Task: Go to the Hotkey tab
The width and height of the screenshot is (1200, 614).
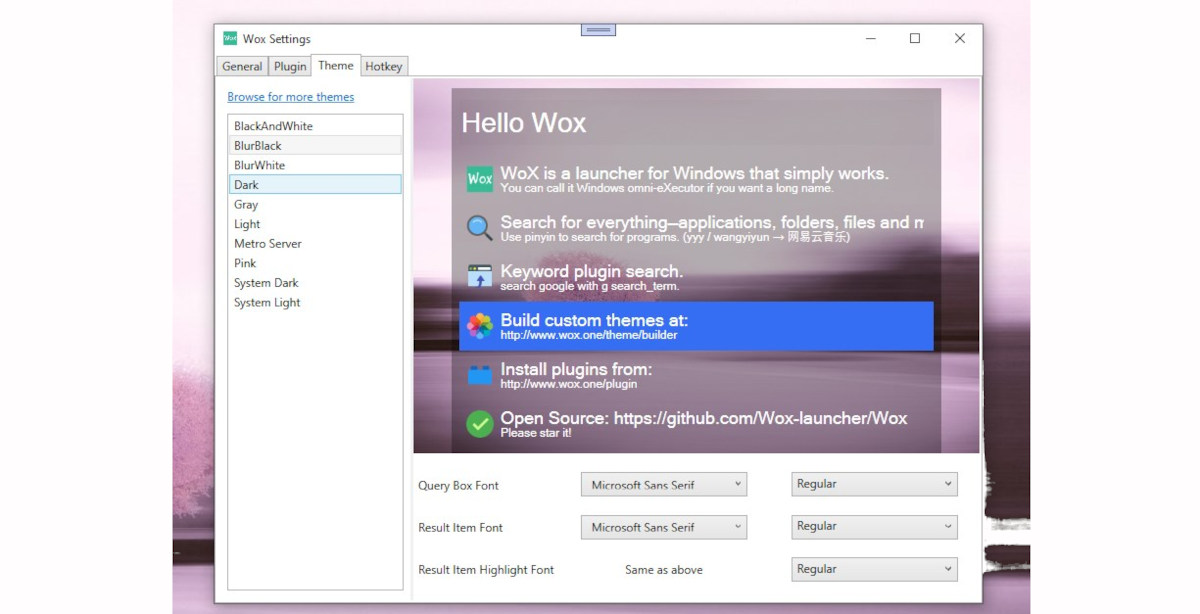Action: 384,67
